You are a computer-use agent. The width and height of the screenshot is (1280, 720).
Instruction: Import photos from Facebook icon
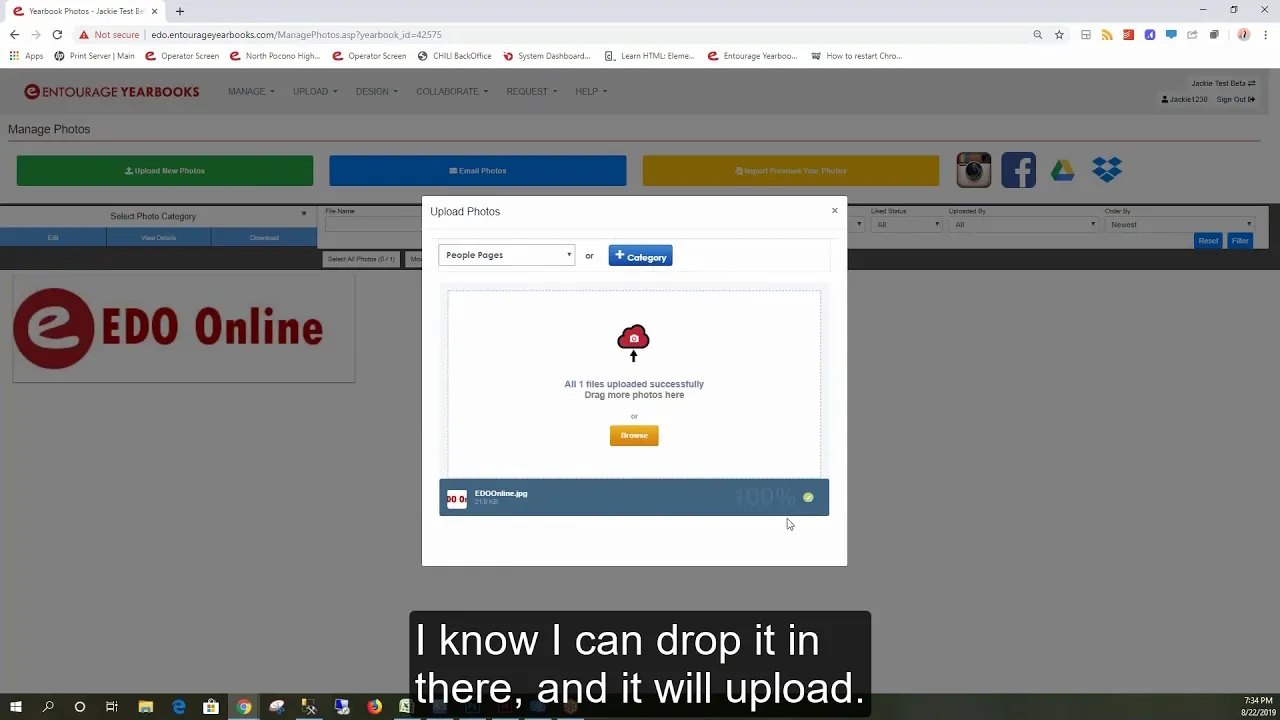(1018, 170)
